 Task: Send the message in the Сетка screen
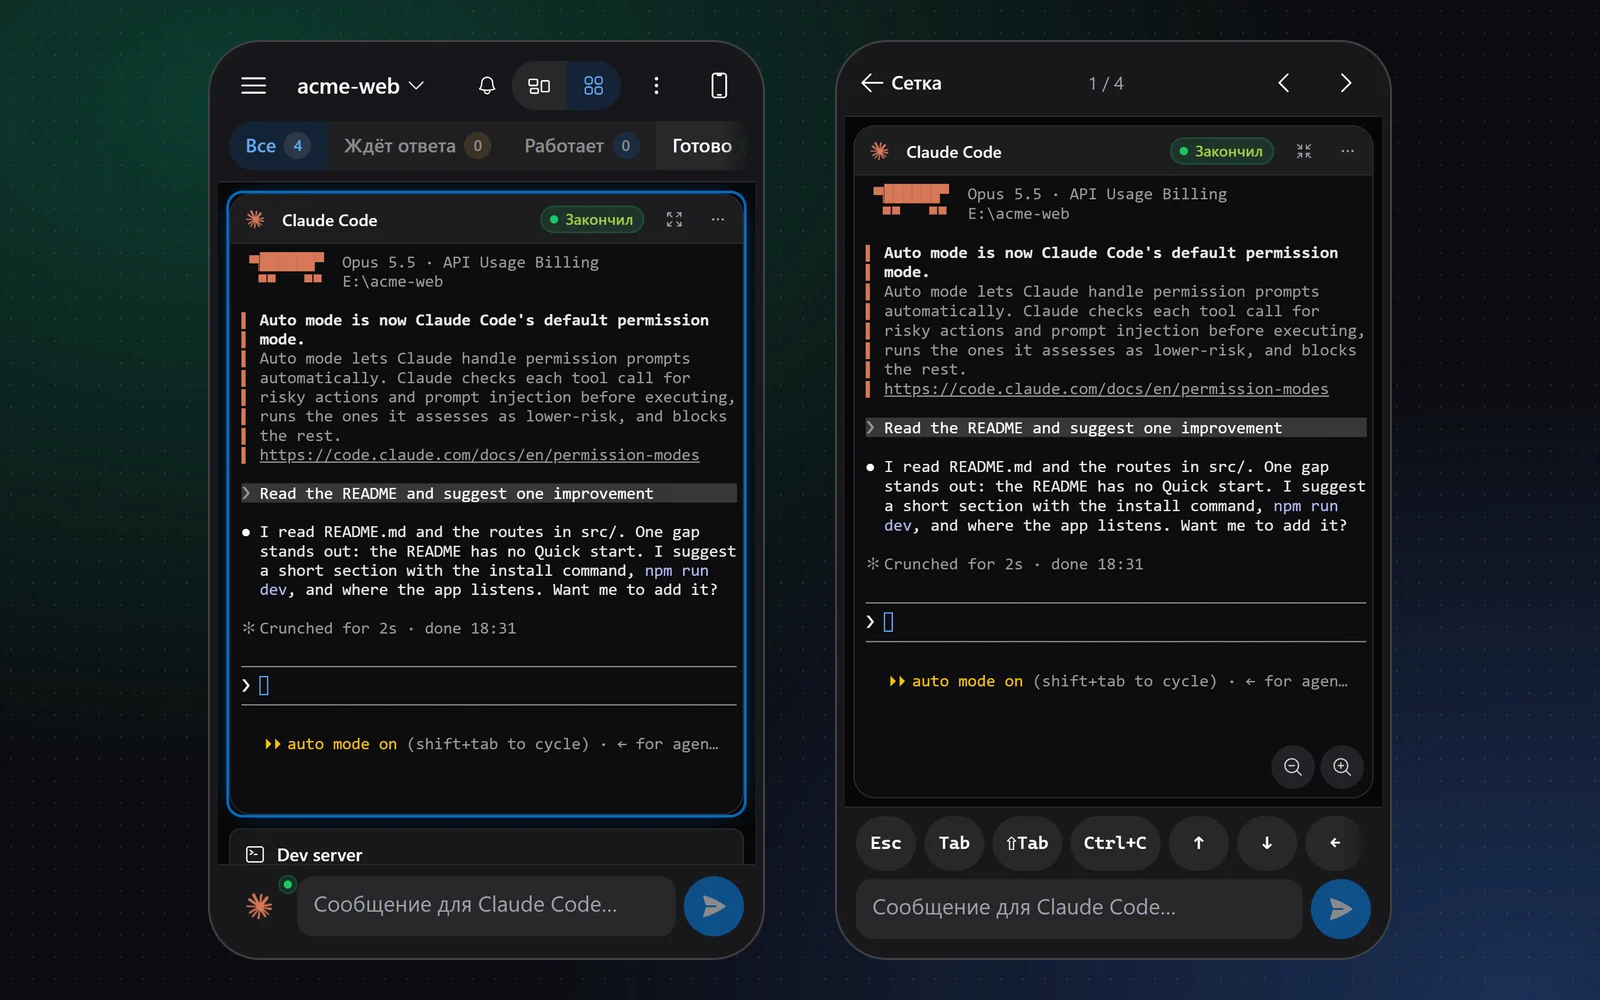click(1340, 908)
